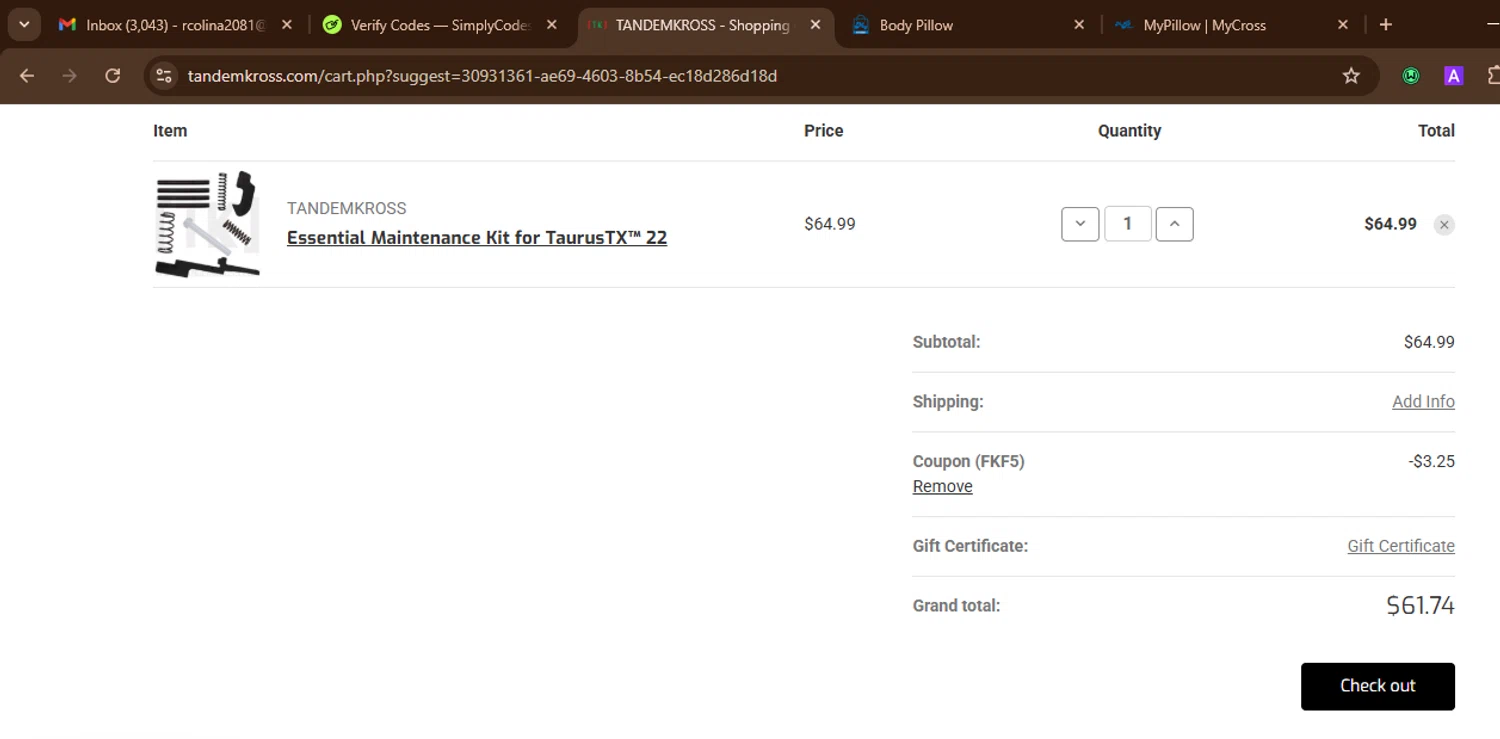The image size is (1500, 739).
Task: Click Add Info for shipping
Action: [x=1423, y=402]
